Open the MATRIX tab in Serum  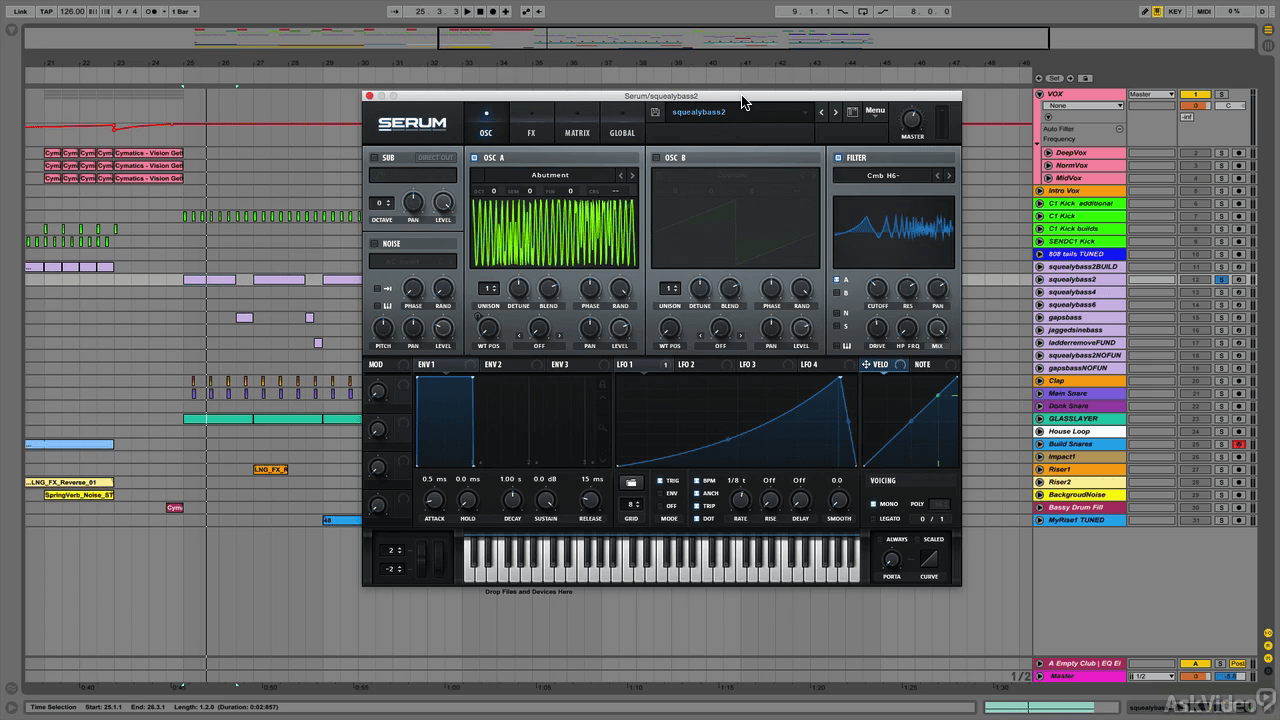coord(577,123)
